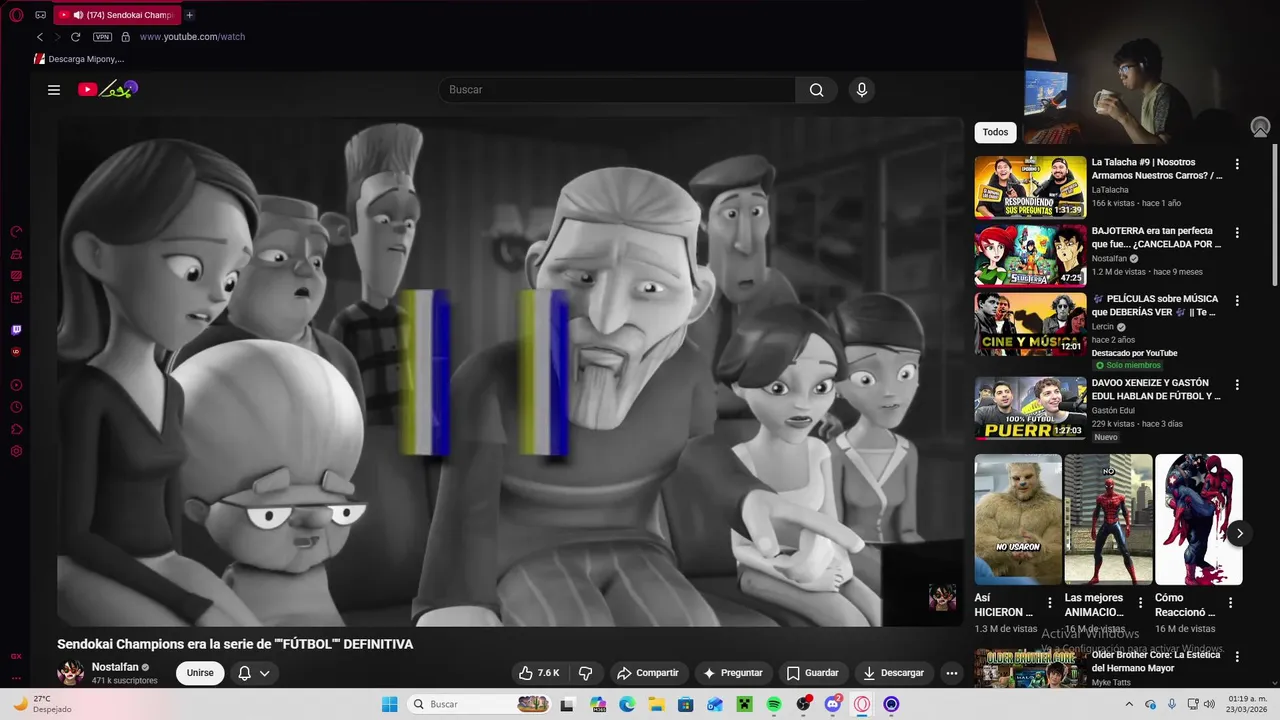The width and height of the screenshot is (1280, 720).
Task: Go to YouTube home via logo
Action: coord(107,89)
